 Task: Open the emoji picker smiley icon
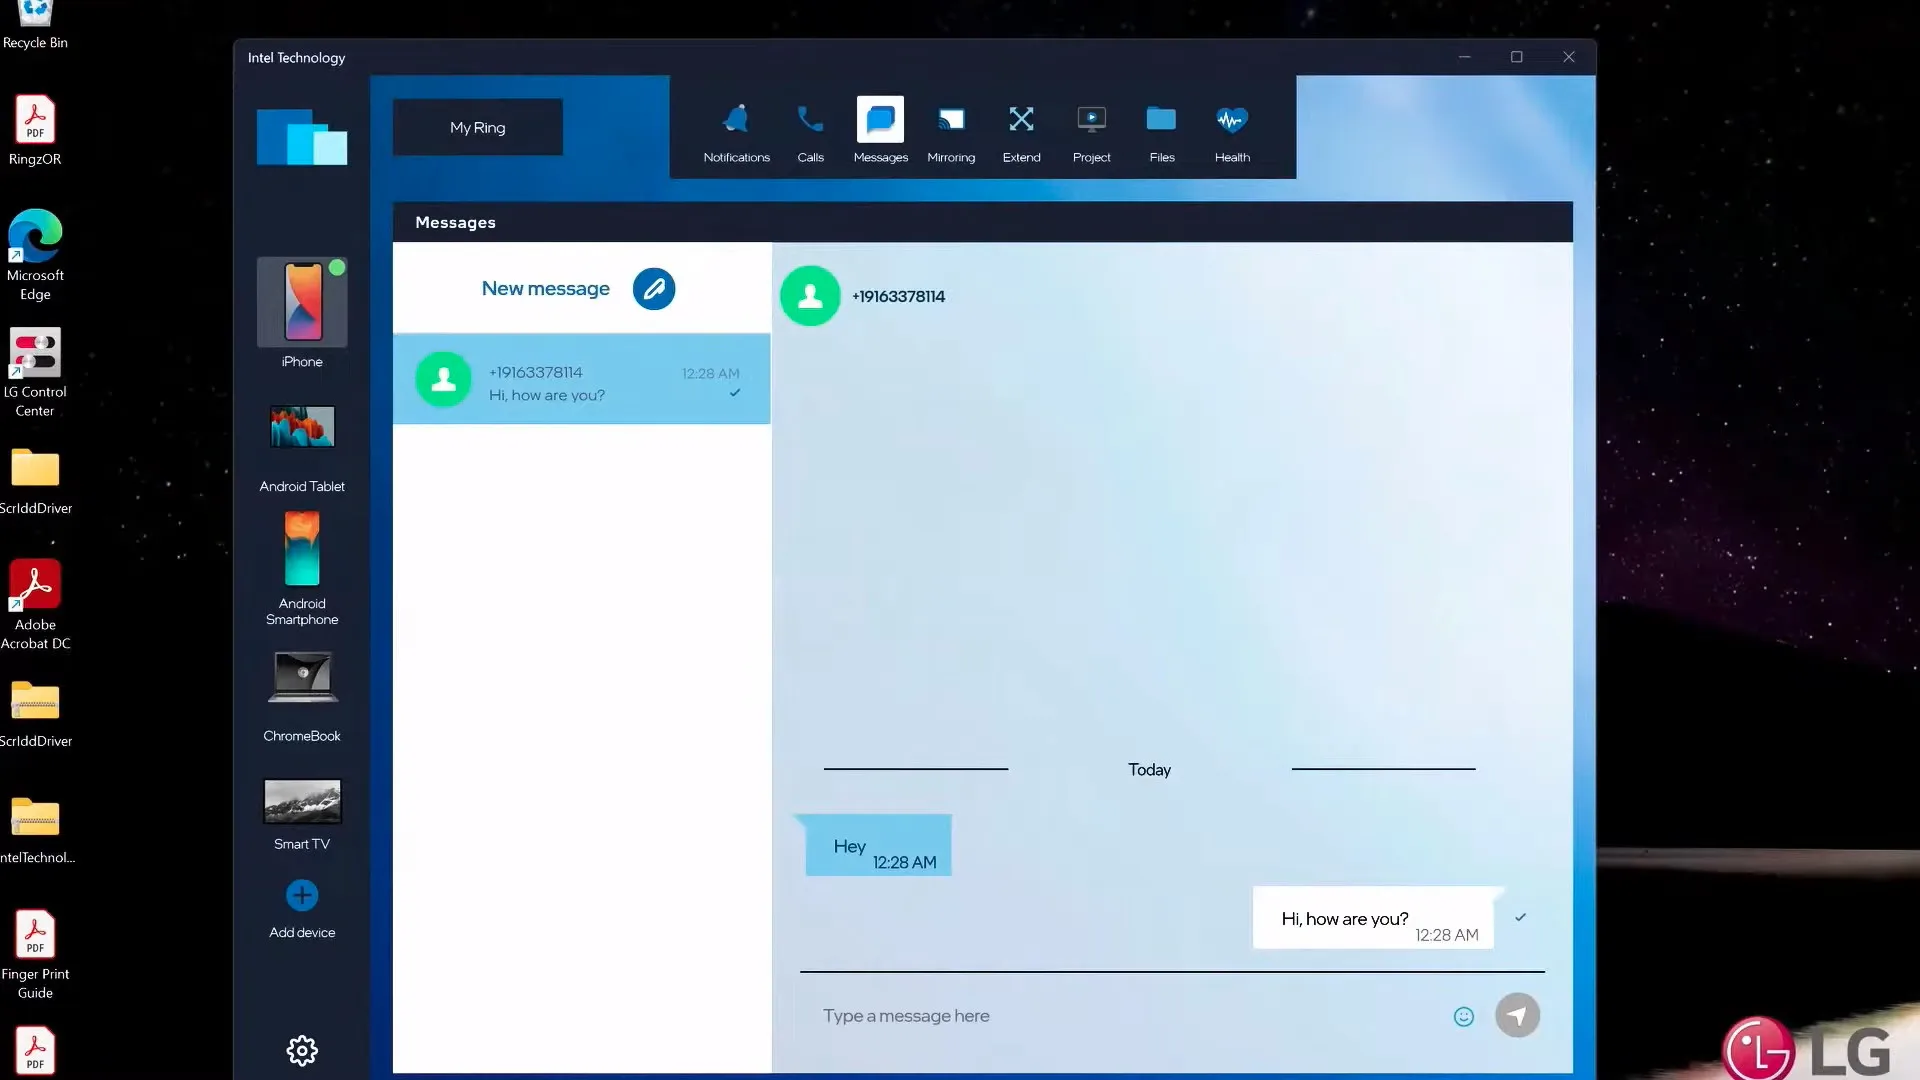pyautogui.click(x=1463, y=1017)
